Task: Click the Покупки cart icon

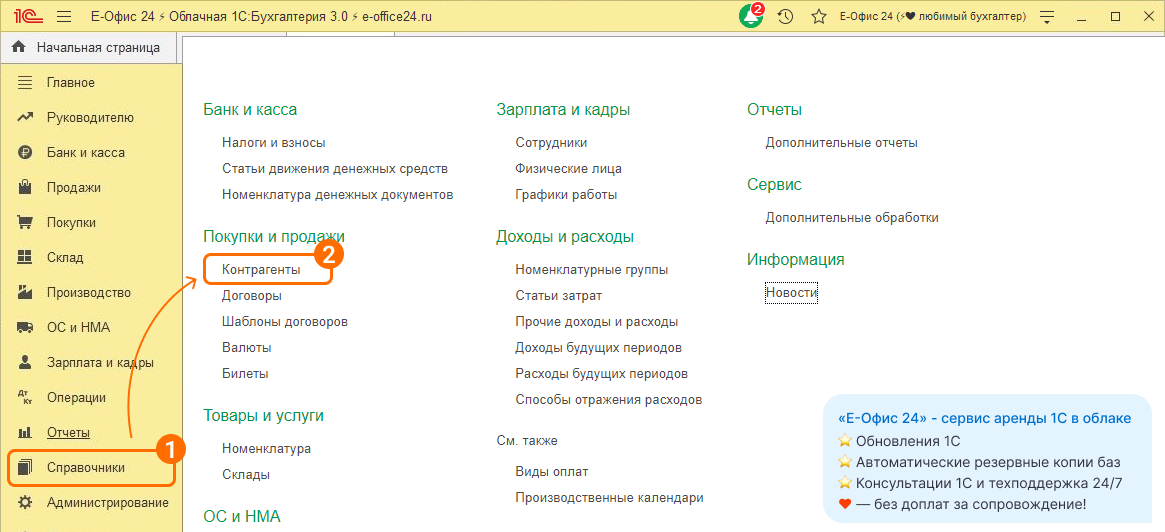Action: (25, 222)
